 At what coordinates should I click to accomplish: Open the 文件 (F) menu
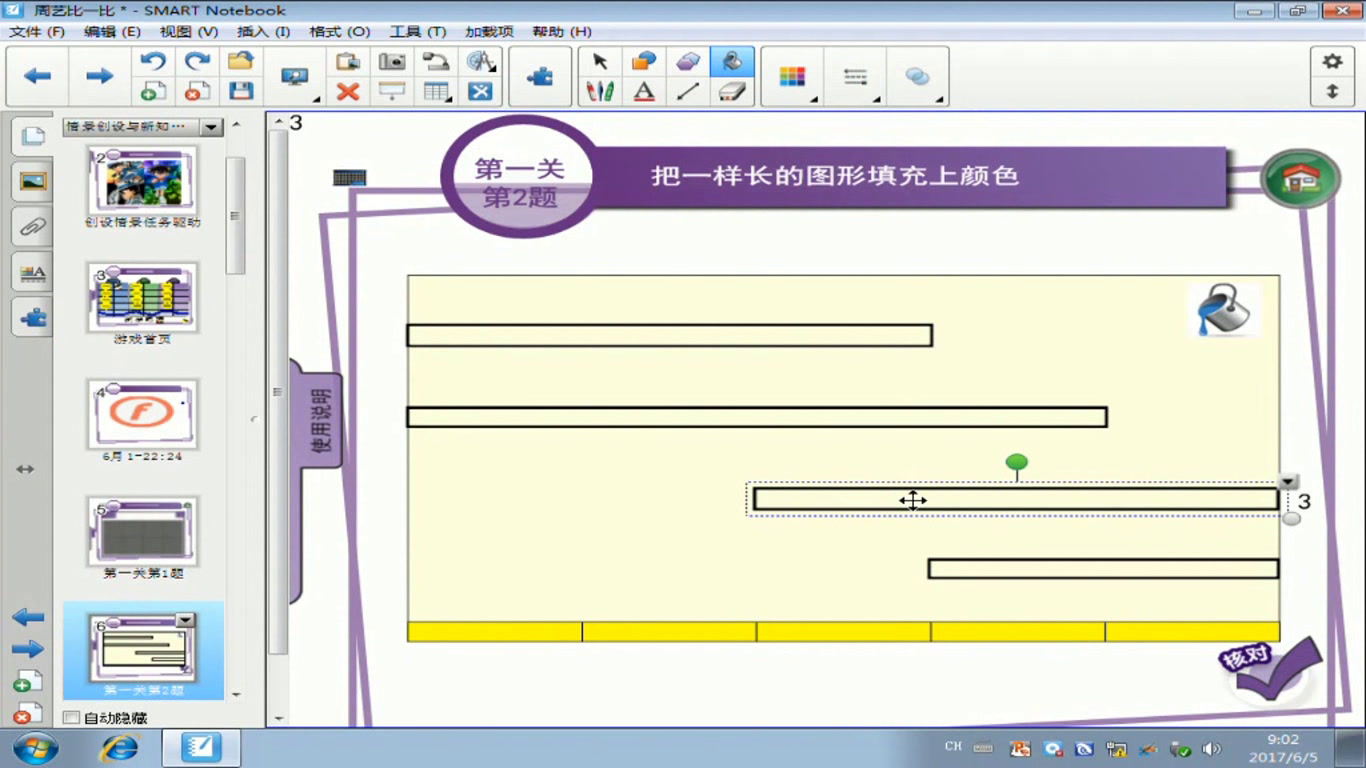pyautogui.click(x=37, y=32)
